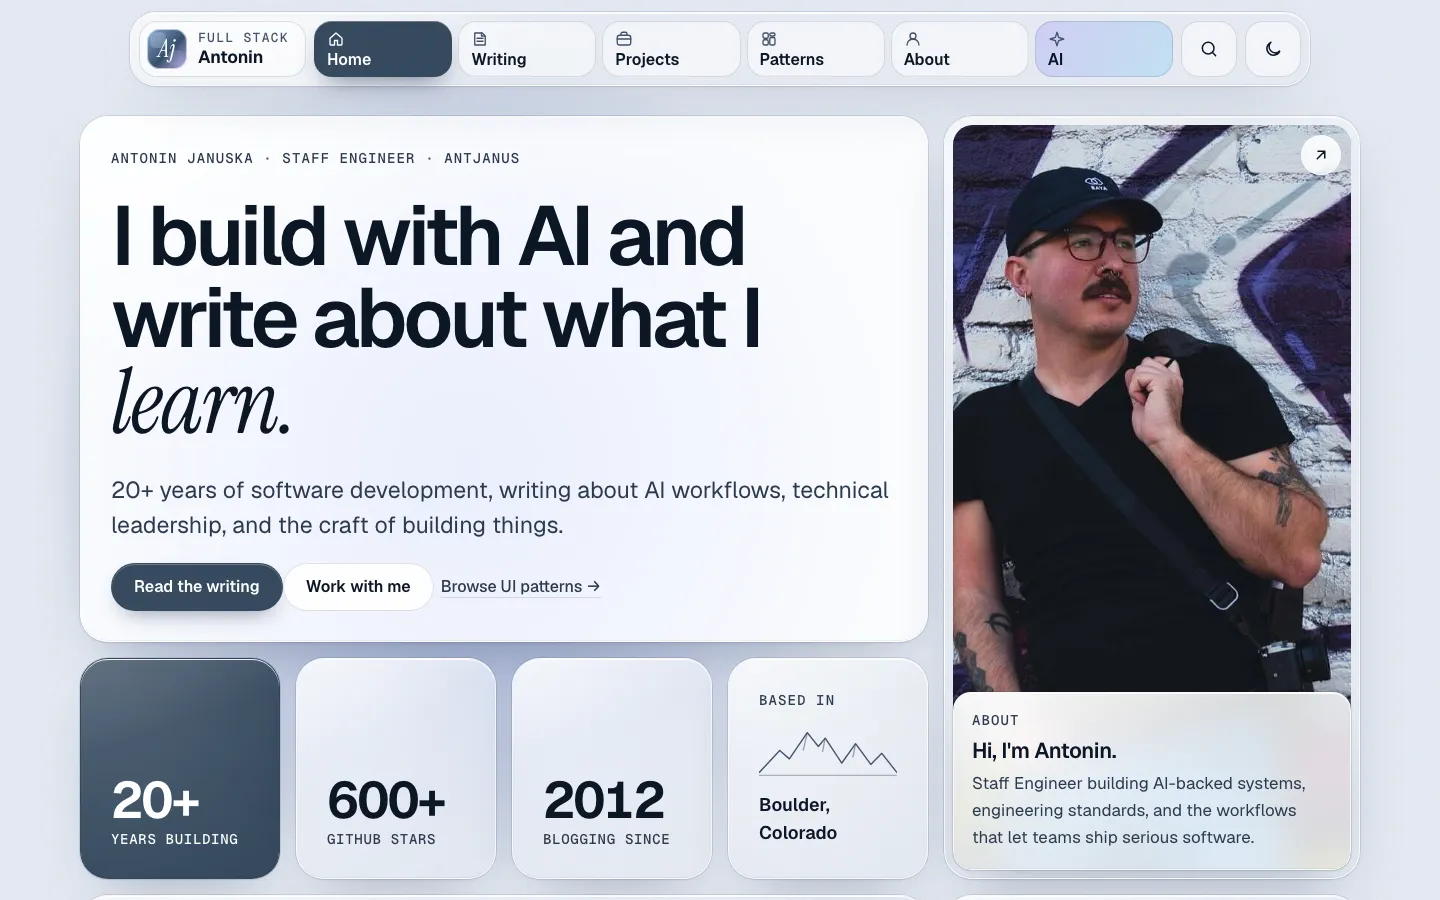
Task: Click the Read the writing button
Action: click(x=197, y=587)
